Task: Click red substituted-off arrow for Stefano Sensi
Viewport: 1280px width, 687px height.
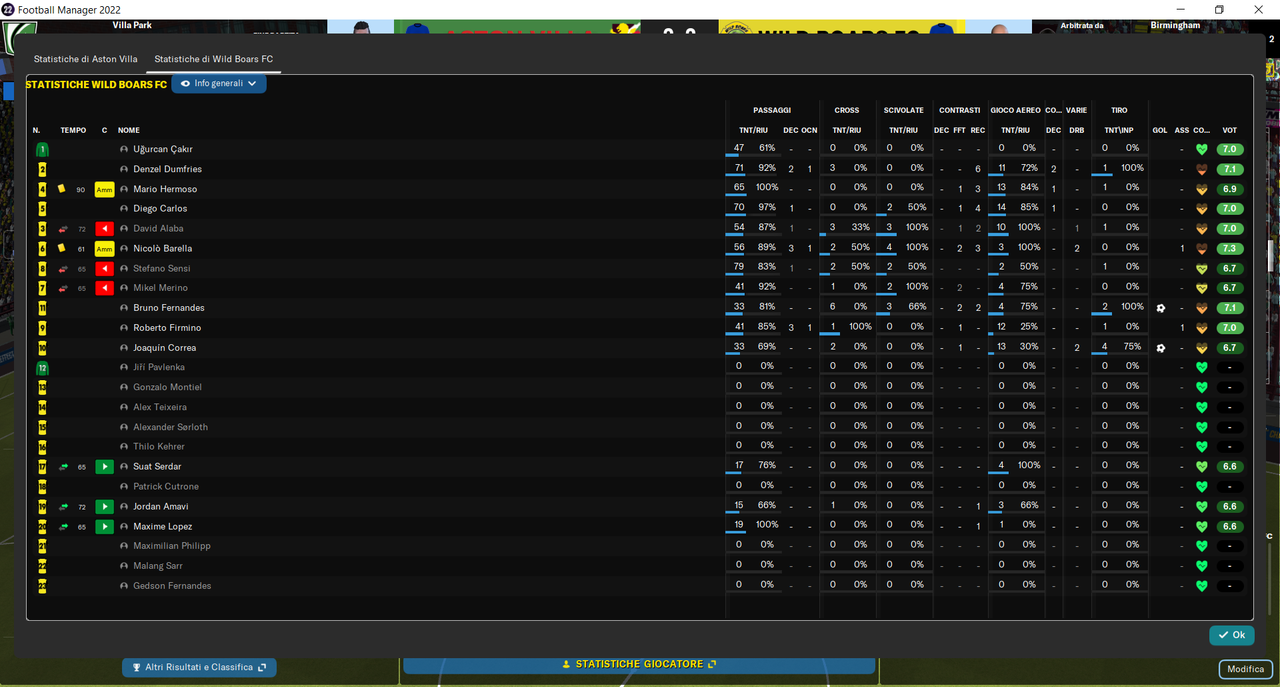Action: 104,268
